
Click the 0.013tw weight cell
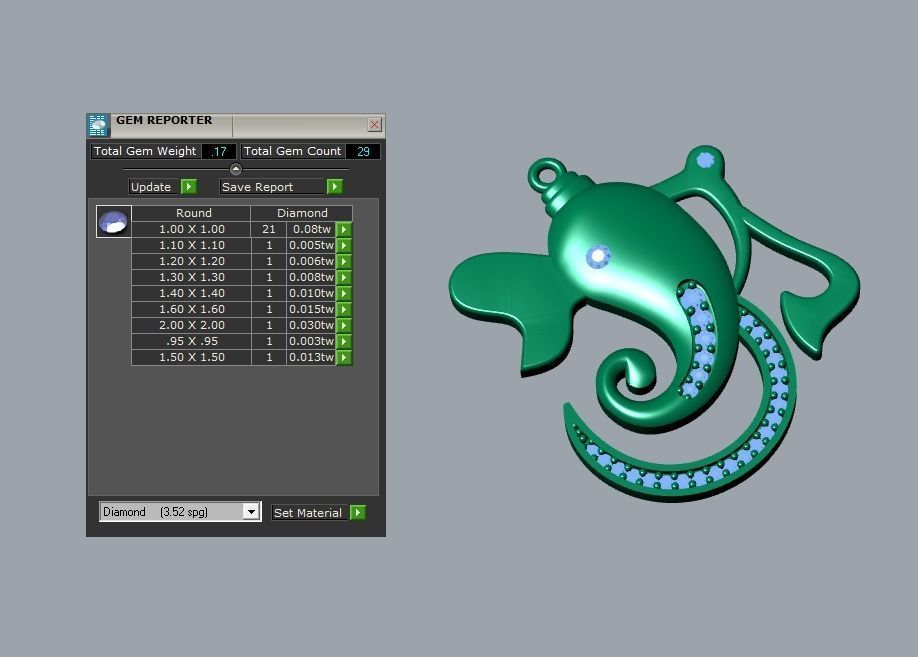[x=311, y=357]
